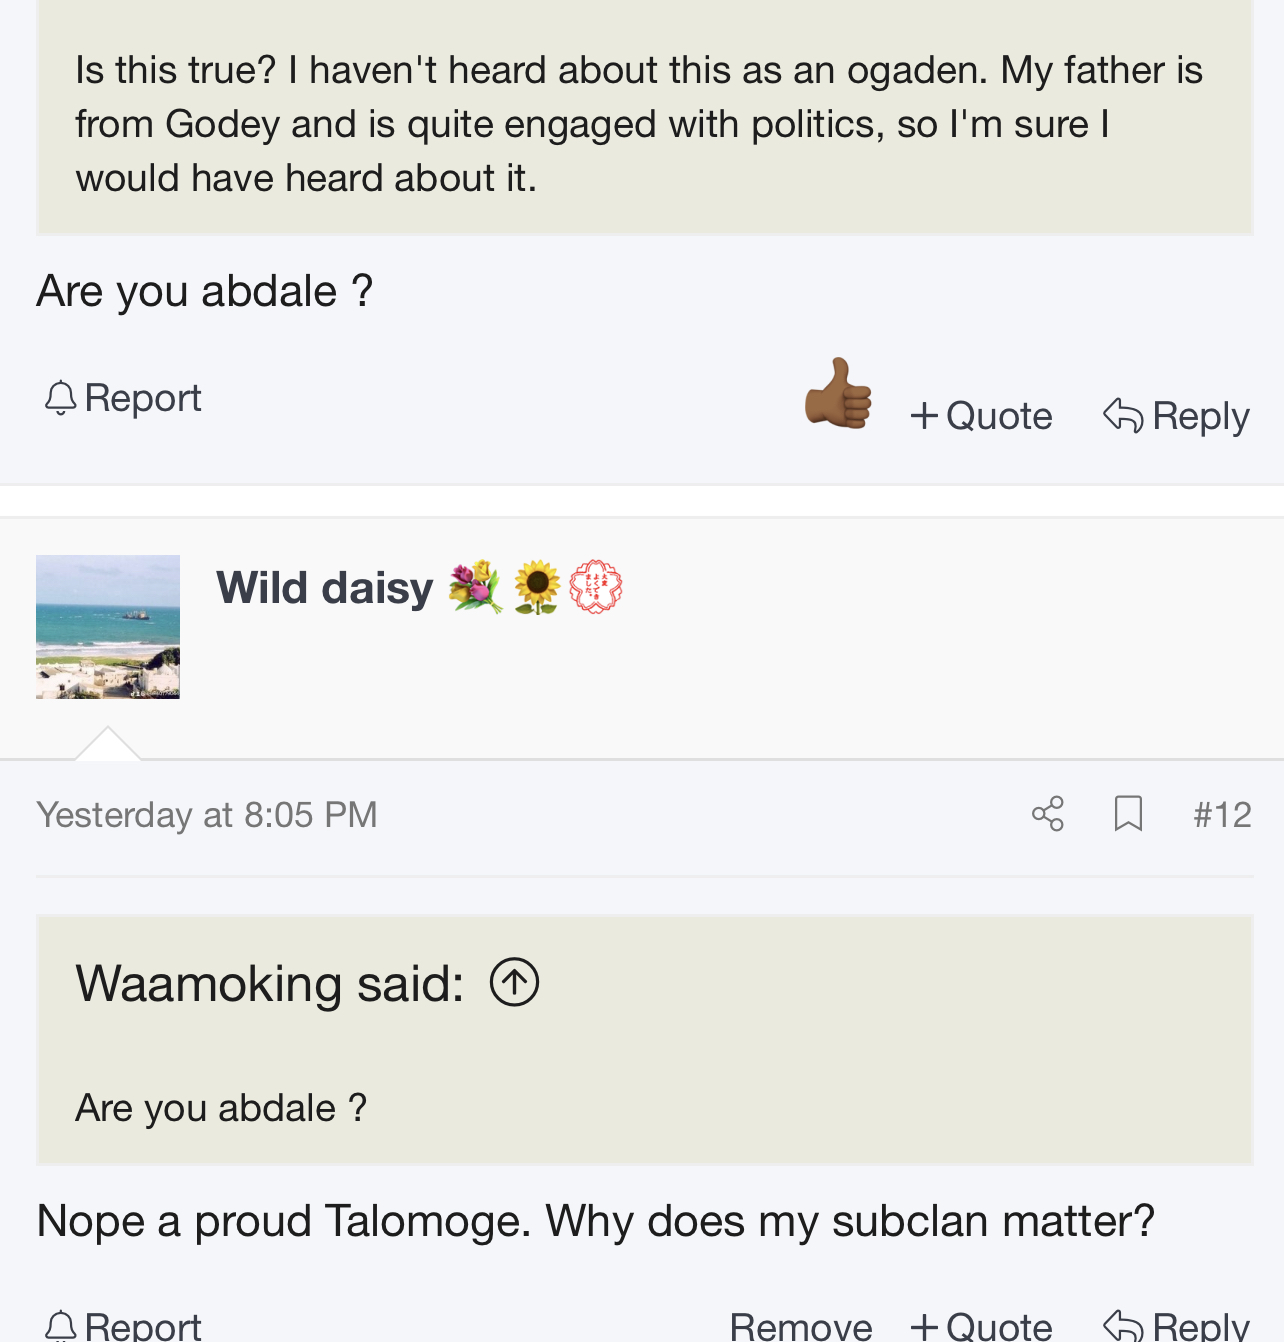This screenshot has height=1342, width=1284.
Task: Open Wild daisy's beach avatar
Action: click(108, 627)
